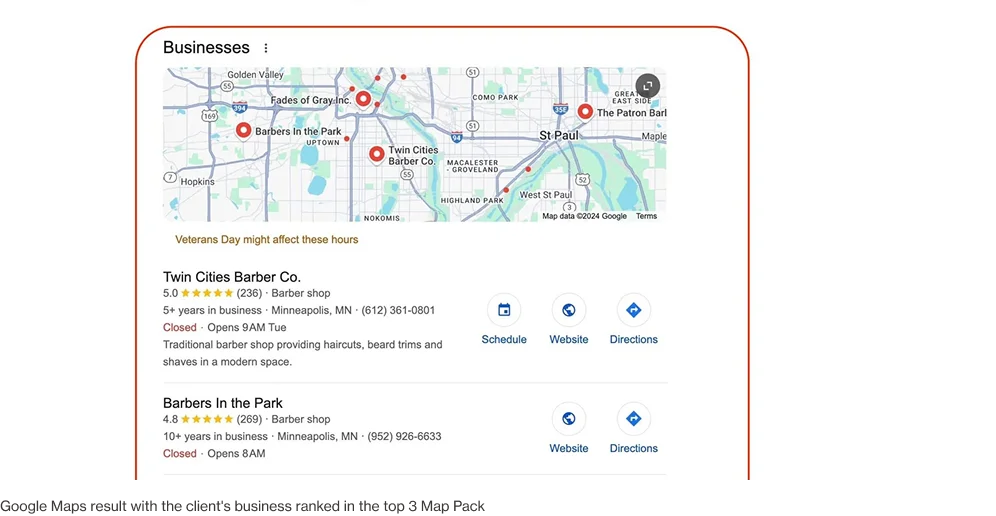Click the UPTOWN map label
The width and height of the screenshot is (996, 516).
pos(323,143)
